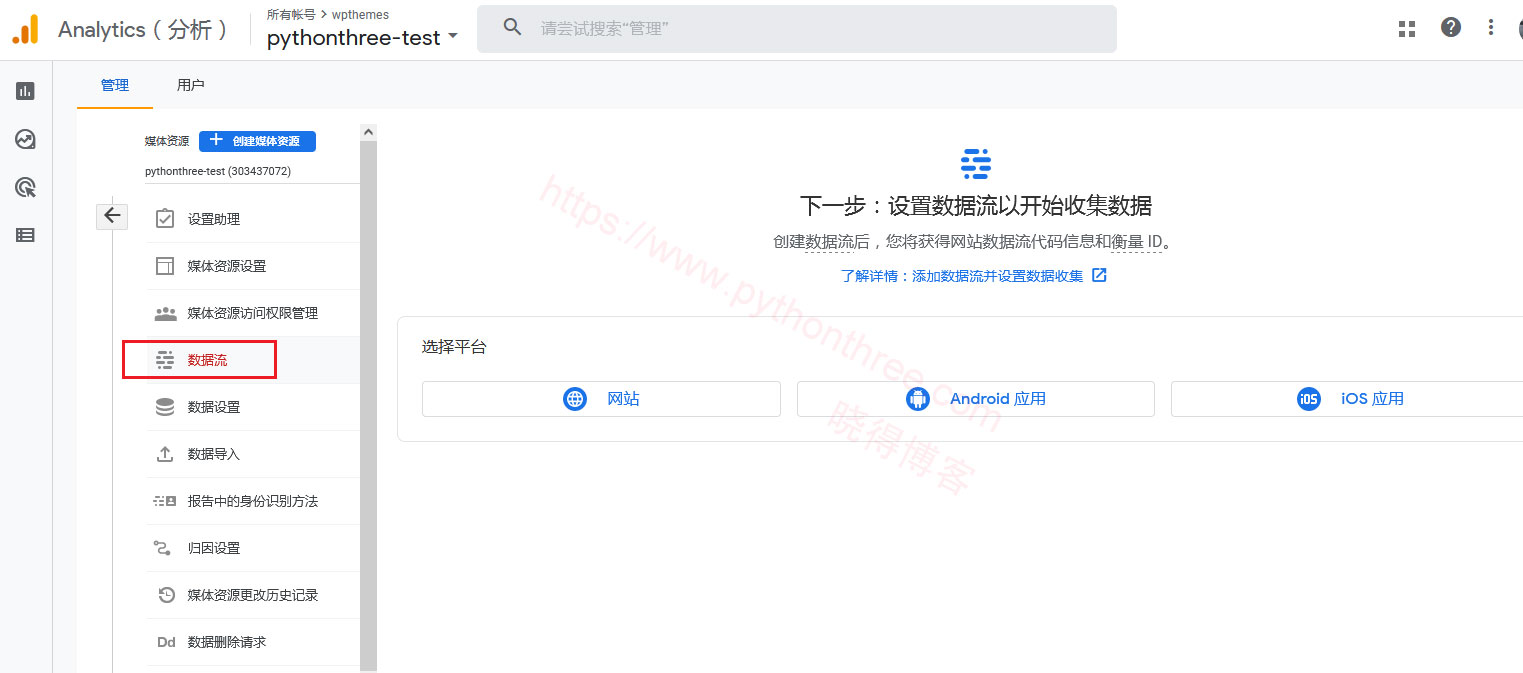Open 媒体资源设置 menu item
This screenshot has height=673, width=1523.
pyautogui.click(x=253, y=266)
